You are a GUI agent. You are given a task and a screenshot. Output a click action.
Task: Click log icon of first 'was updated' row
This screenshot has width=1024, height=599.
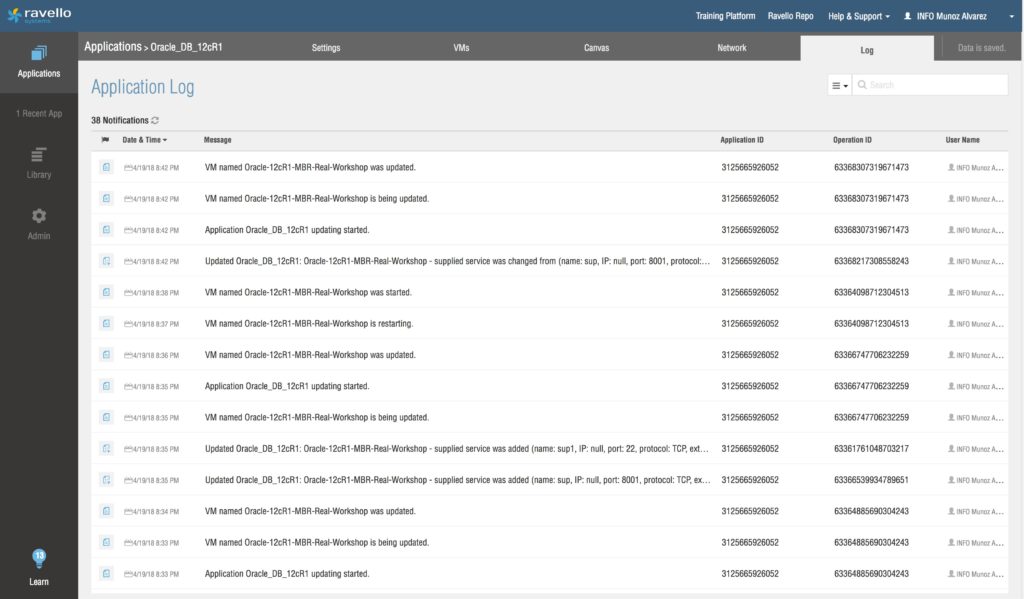coord(105,167)
